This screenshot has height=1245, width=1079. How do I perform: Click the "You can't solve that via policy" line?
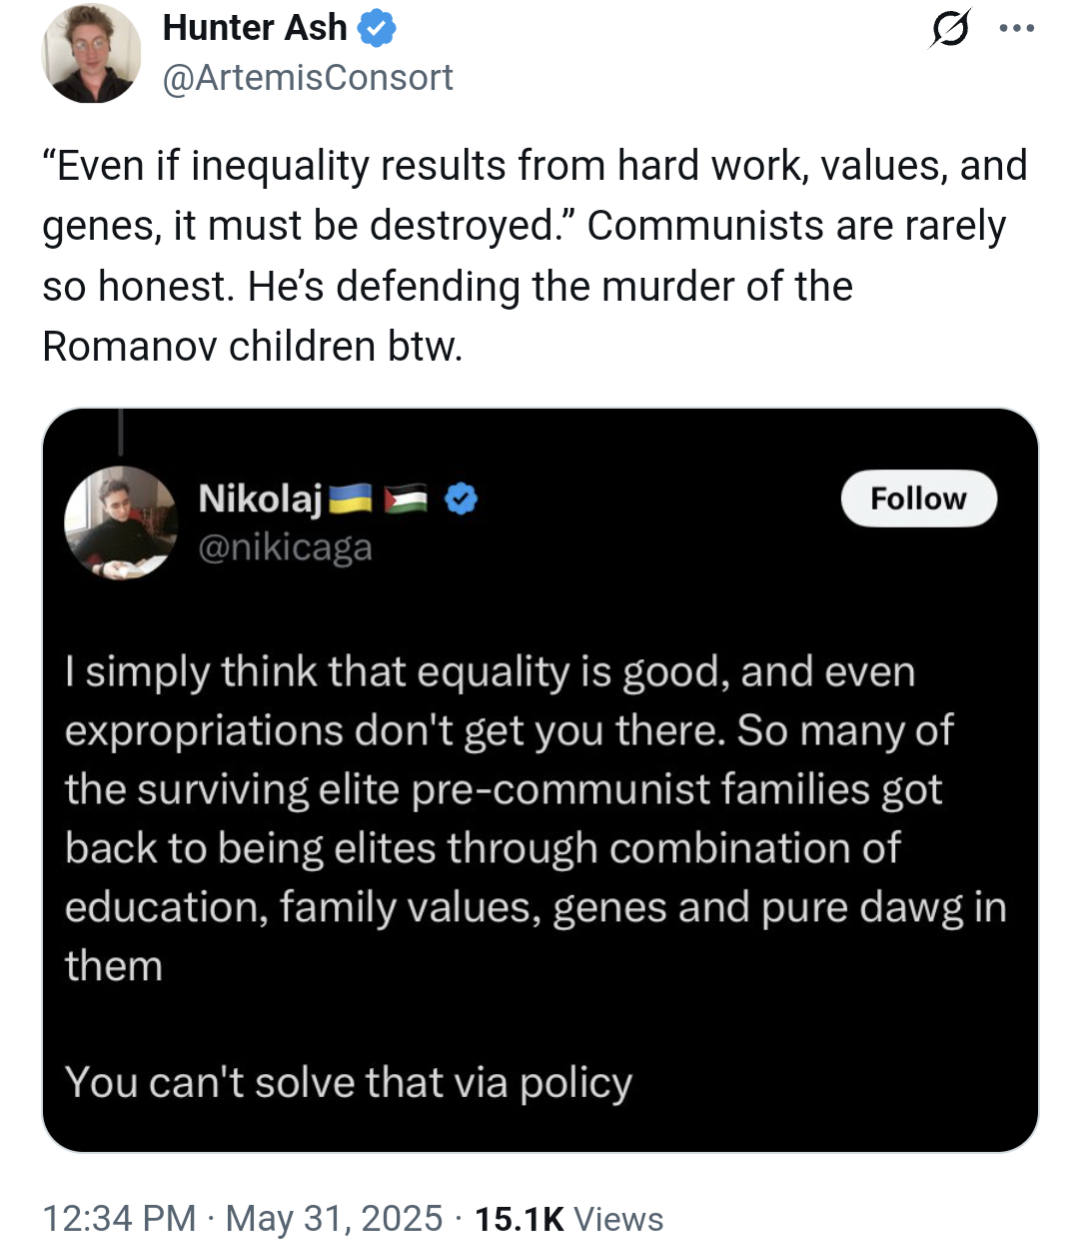[x=349, y=1083]
